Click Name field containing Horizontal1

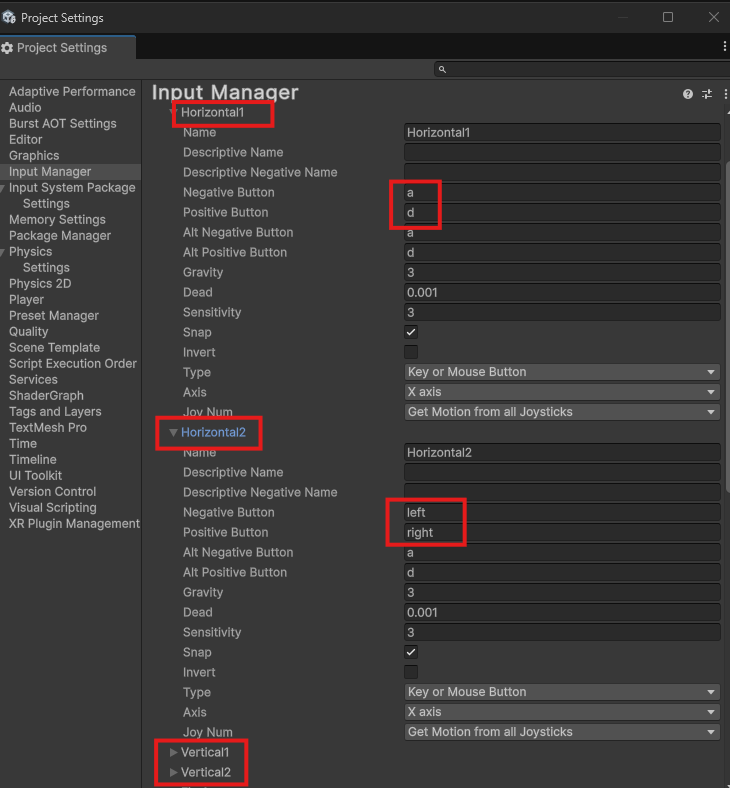pos(562,132)
